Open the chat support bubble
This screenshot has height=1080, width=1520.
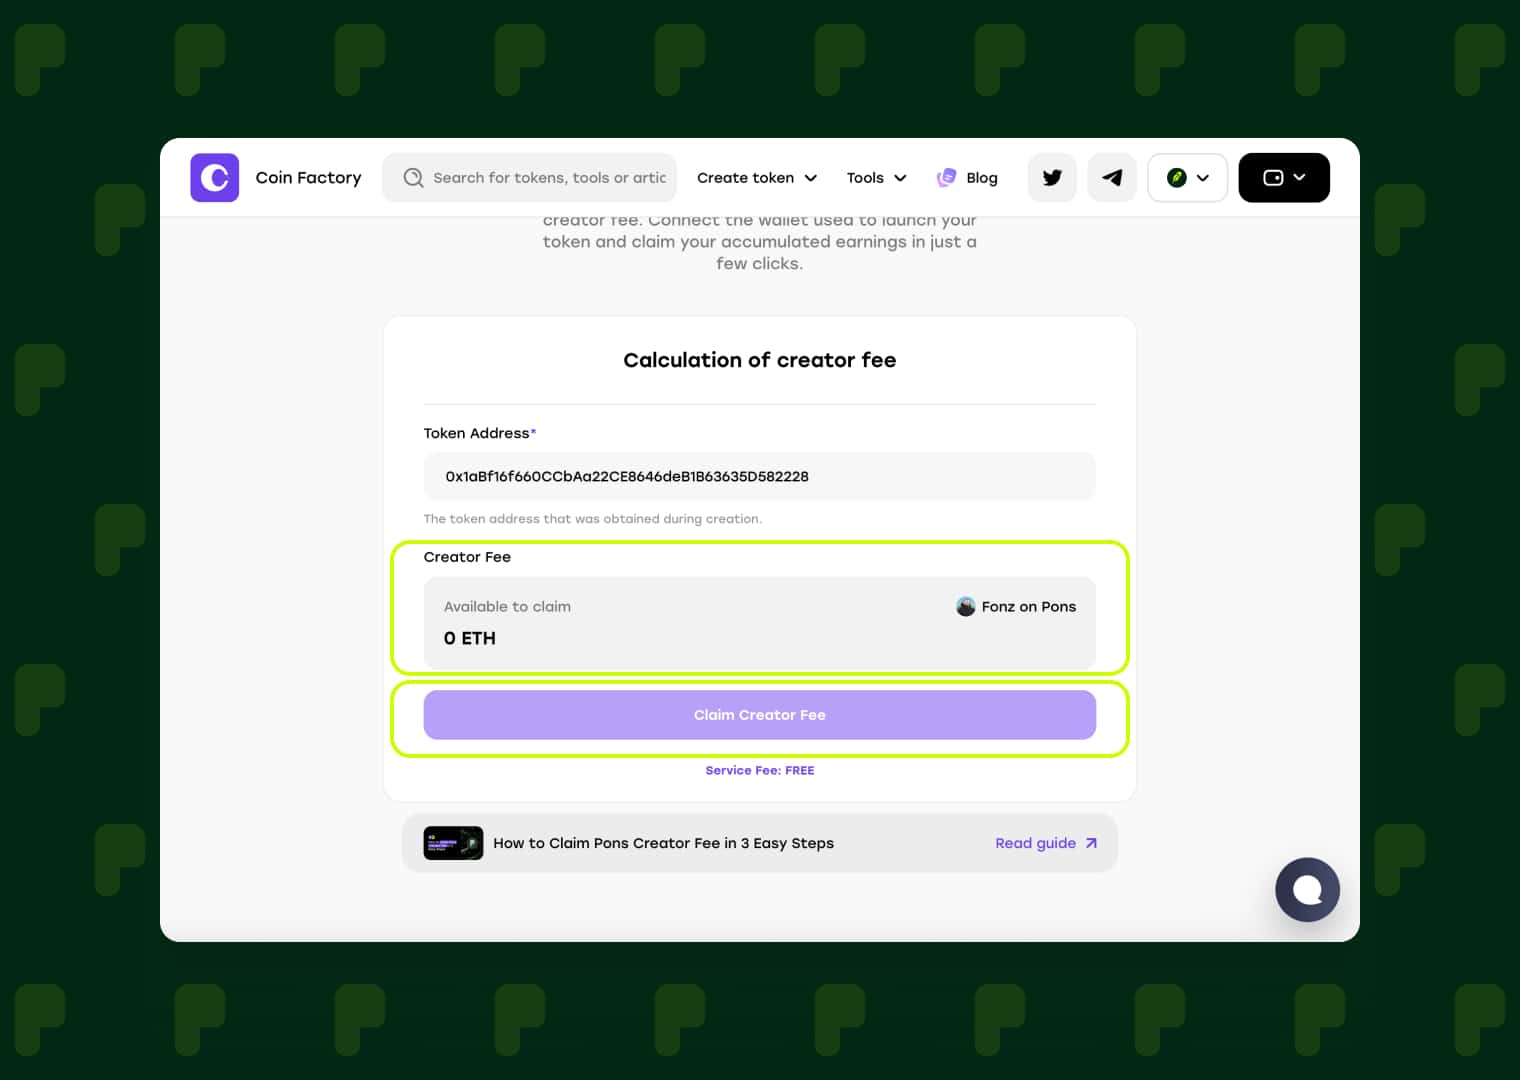point(1307,890)
